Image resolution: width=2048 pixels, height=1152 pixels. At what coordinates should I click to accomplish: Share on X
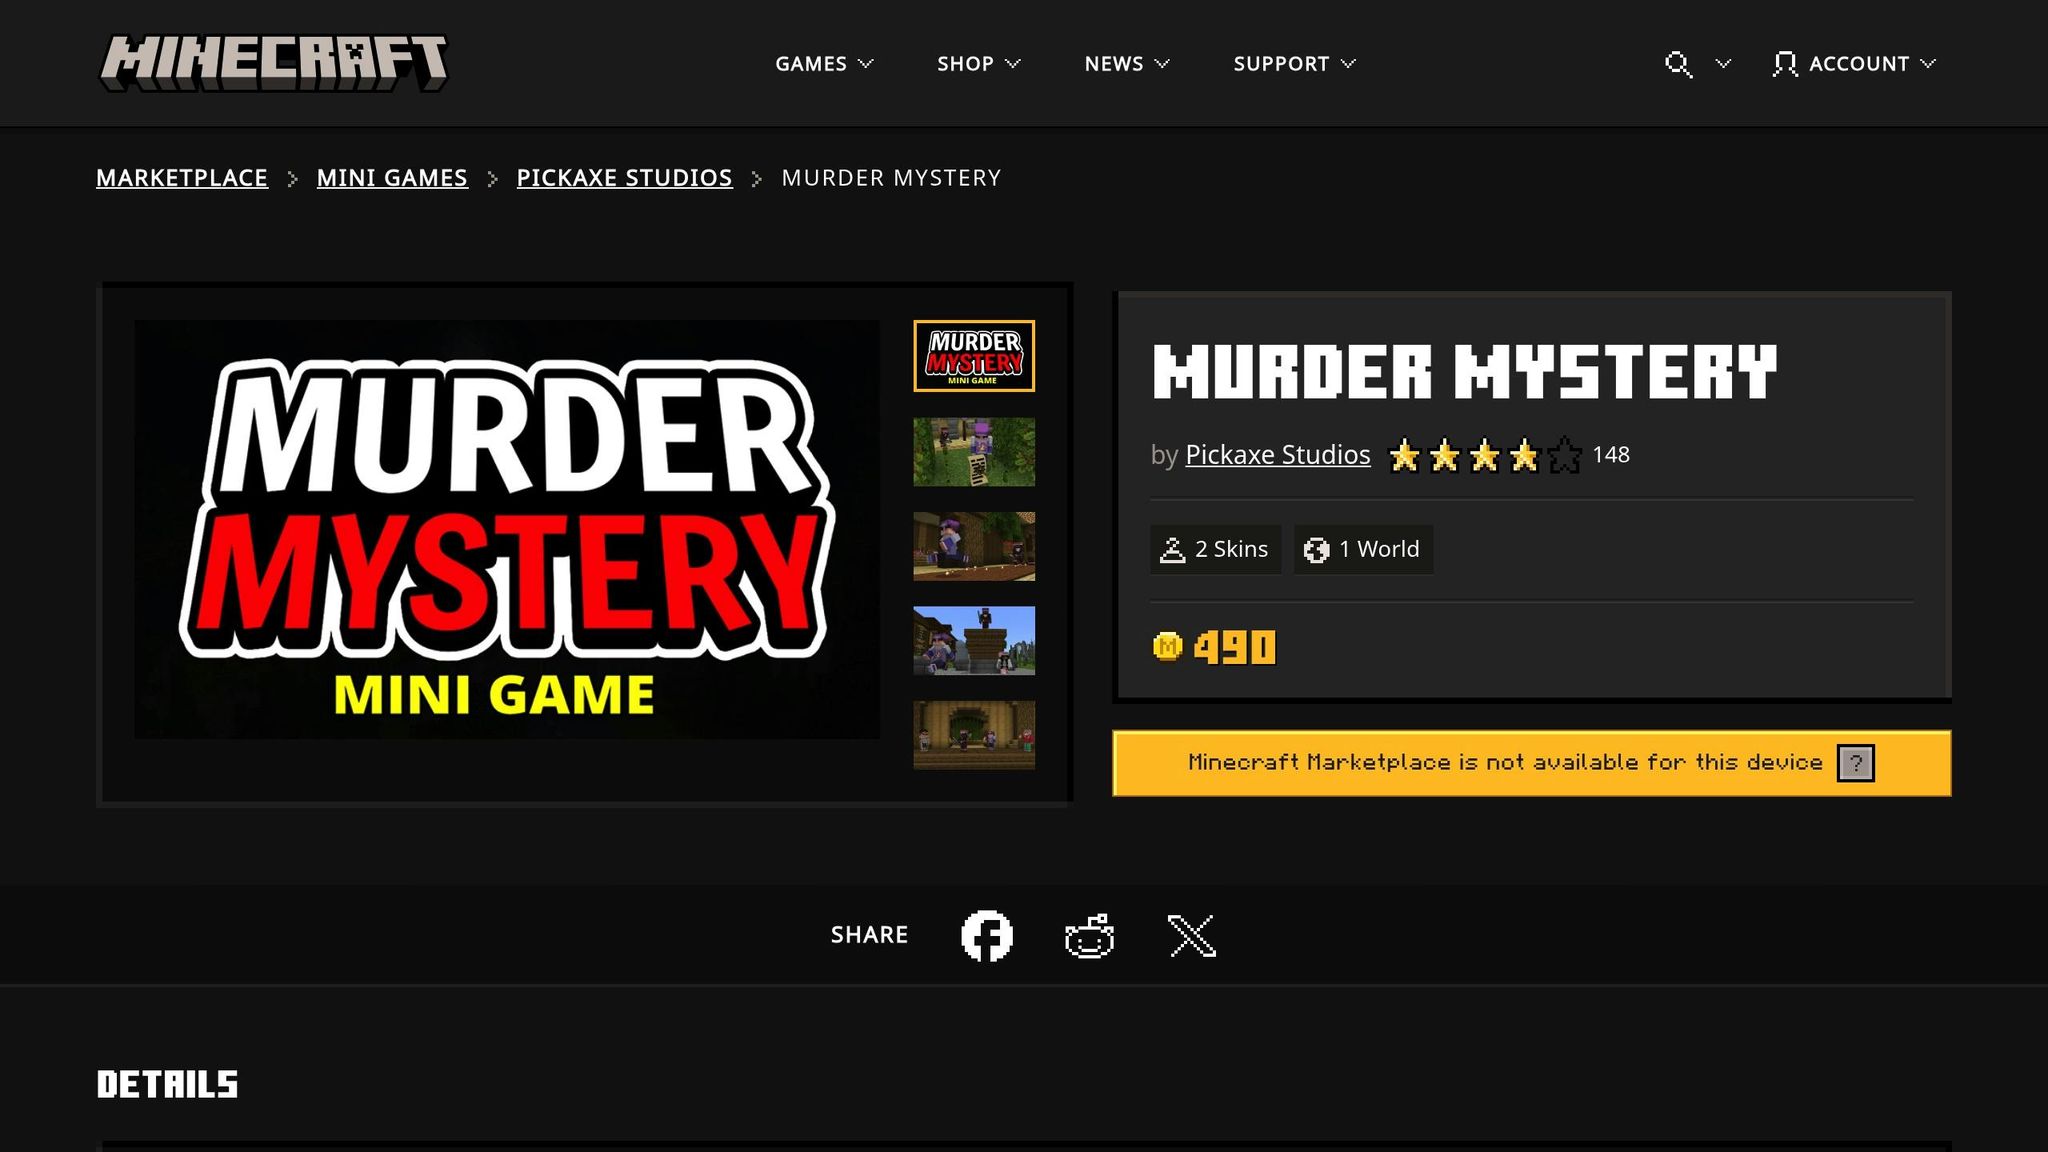point(1192,936)
